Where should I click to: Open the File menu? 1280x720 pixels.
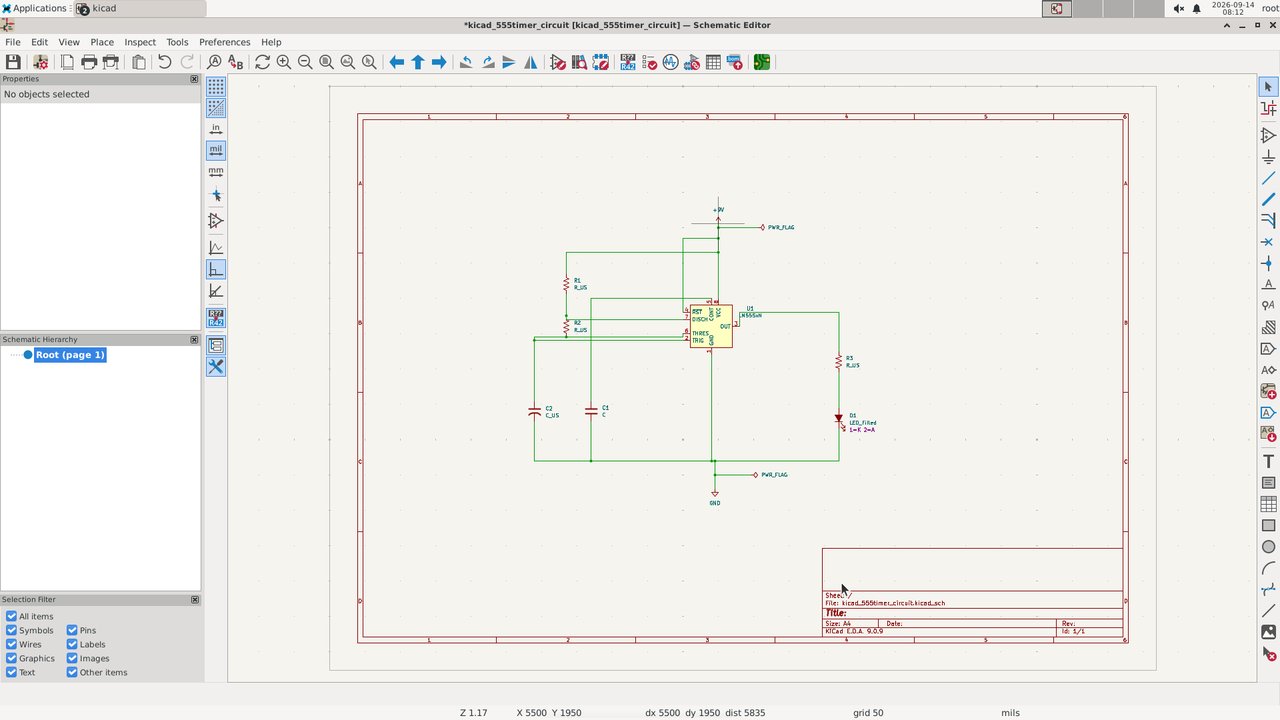coord(13,42)
